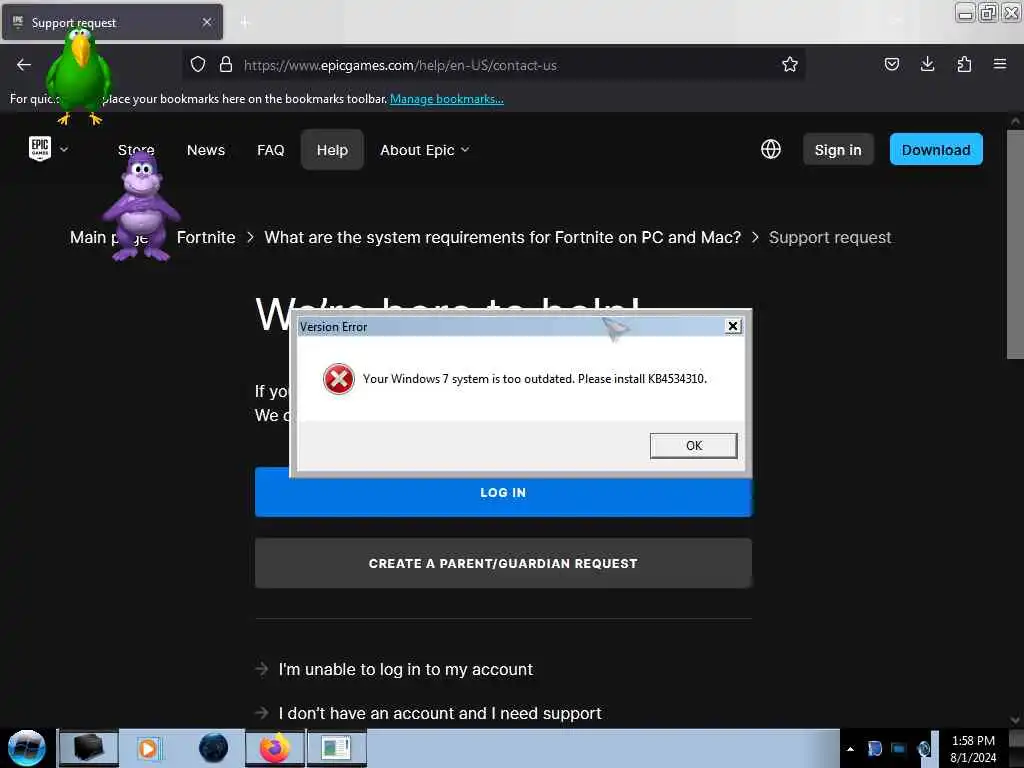Screen dimensions: 1024x768
Task: Expand the About Epic dropdown
Action: click(x=424, y=150)
